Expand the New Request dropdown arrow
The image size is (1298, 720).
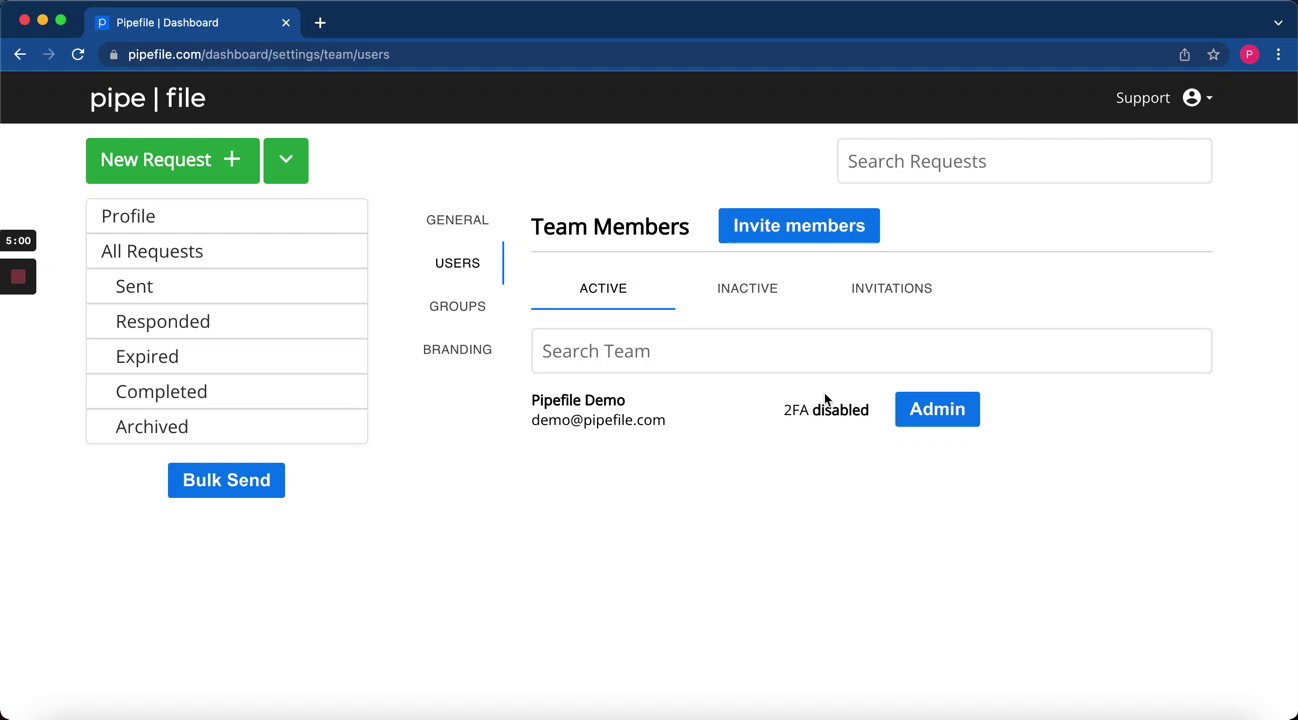286,160
